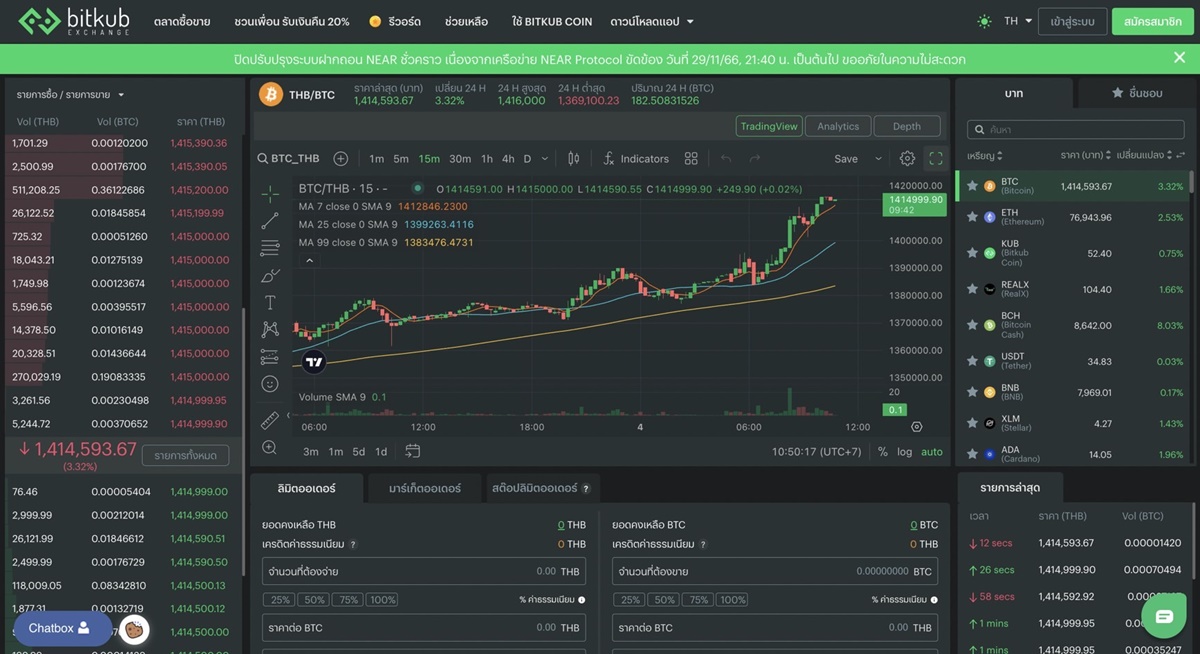
Task: Search symbol BTC_THB in chart toolbar
Action: pos(288,159)
